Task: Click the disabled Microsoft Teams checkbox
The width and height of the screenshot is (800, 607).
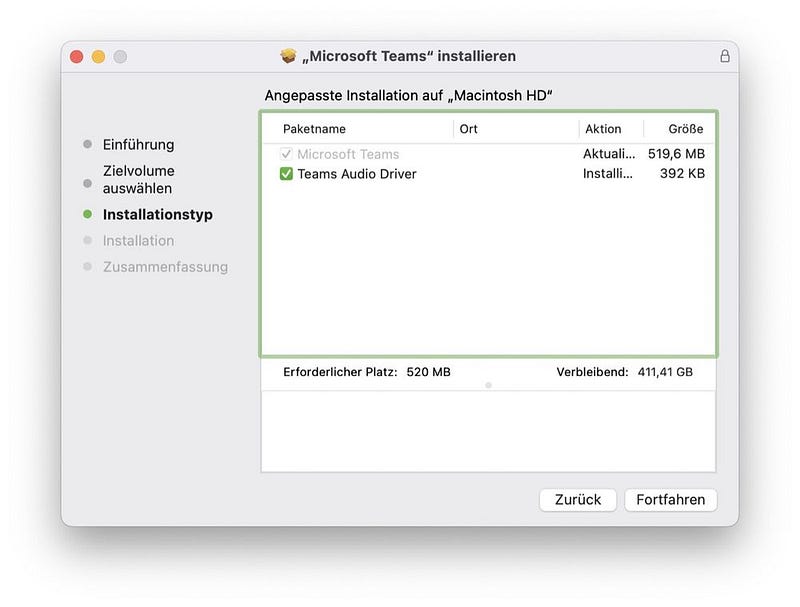Action: pos(286,154)
